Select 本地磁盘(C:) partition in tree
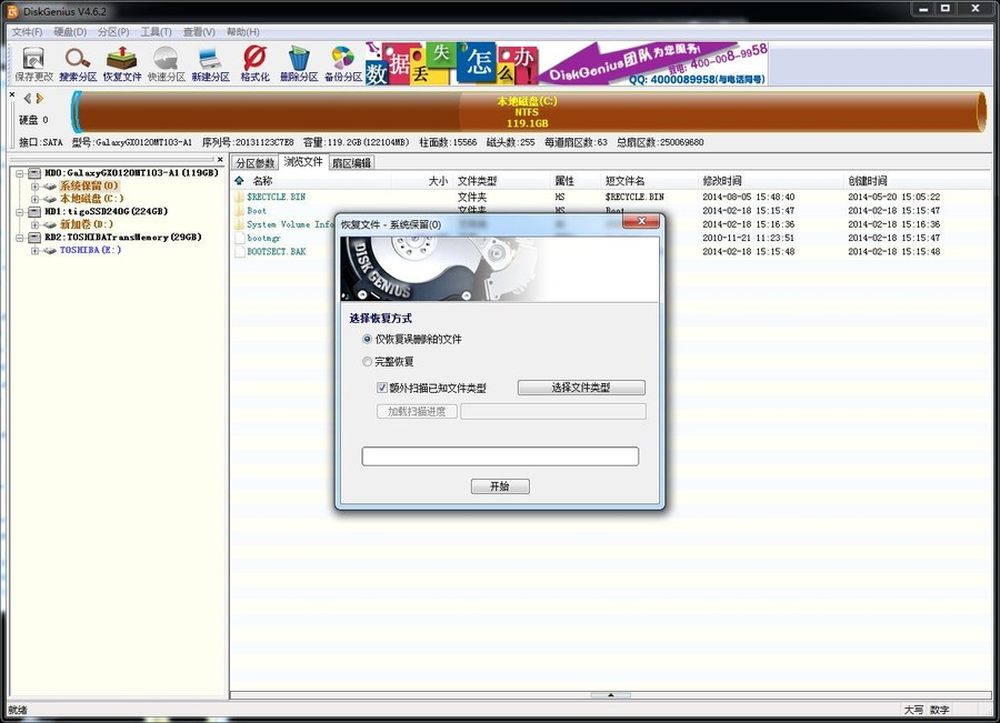 tap(91, 198)
